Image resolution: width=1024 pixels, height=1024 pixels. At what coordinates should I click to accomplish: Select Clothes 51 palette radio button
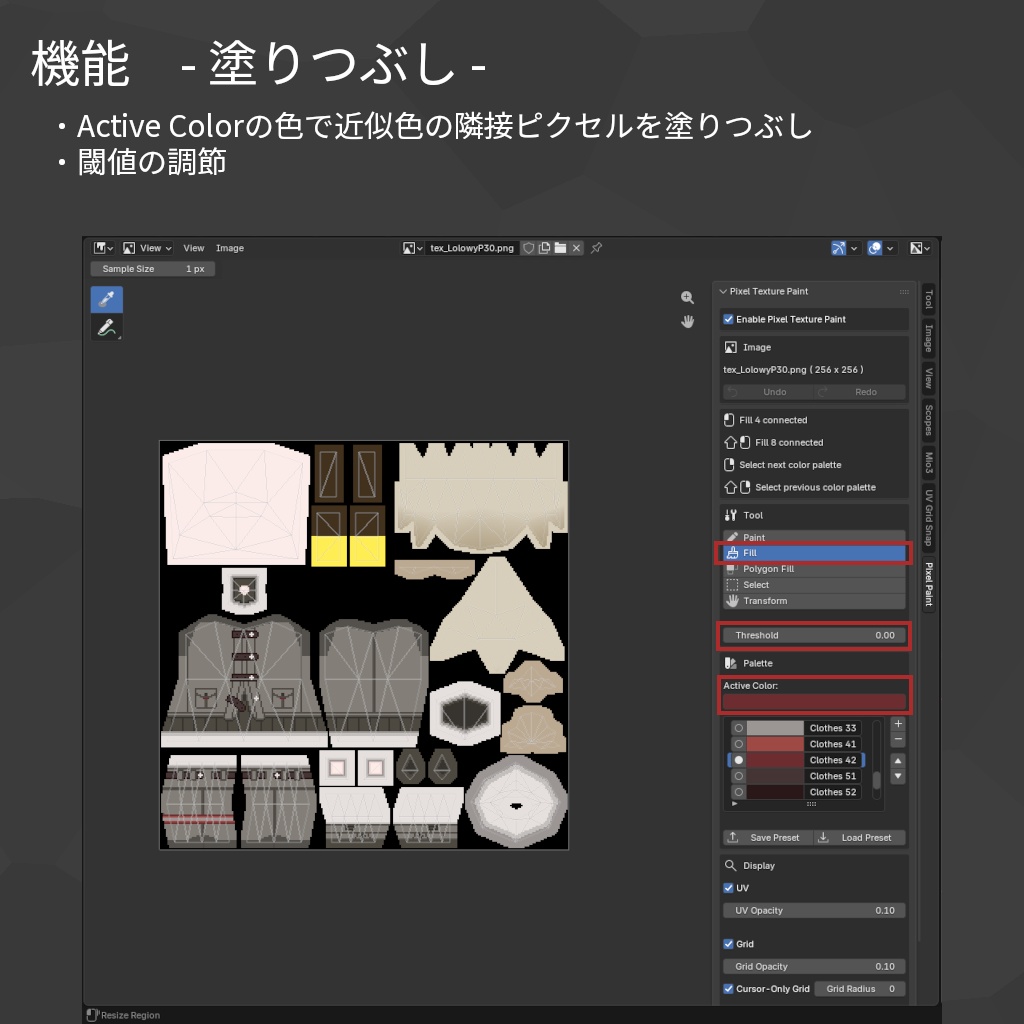click(739, 776)
